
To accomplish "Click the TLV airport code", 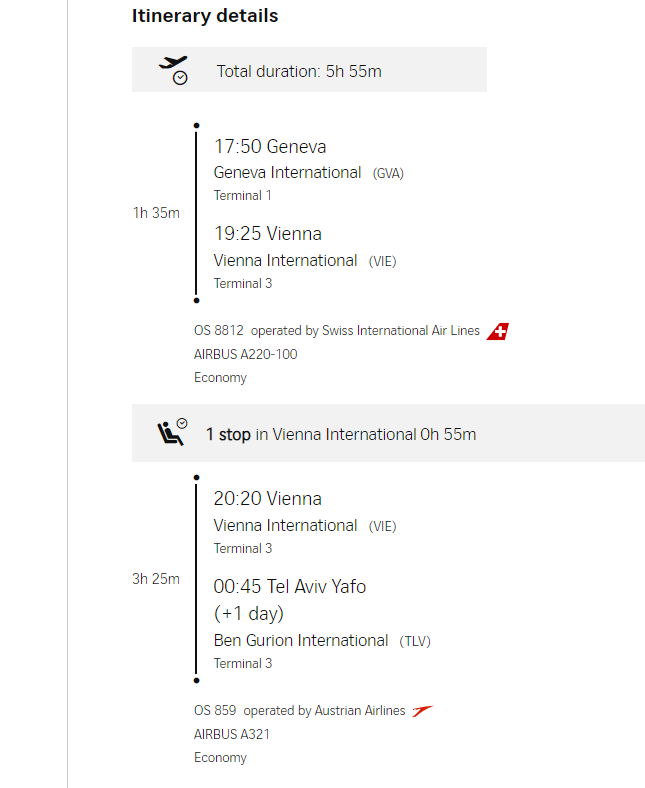I will point(415,641).
